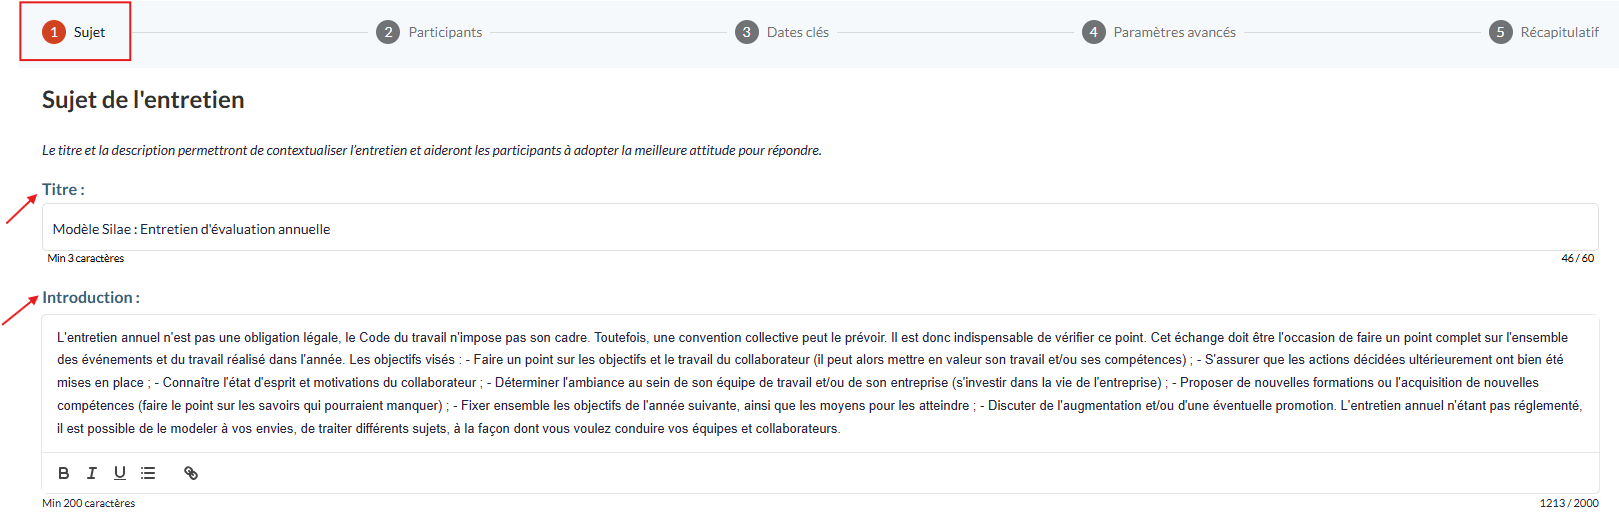1619x522 pixels.
Task: Open step 4 Paramètres avancés
Action: [x=1159, y=32]
